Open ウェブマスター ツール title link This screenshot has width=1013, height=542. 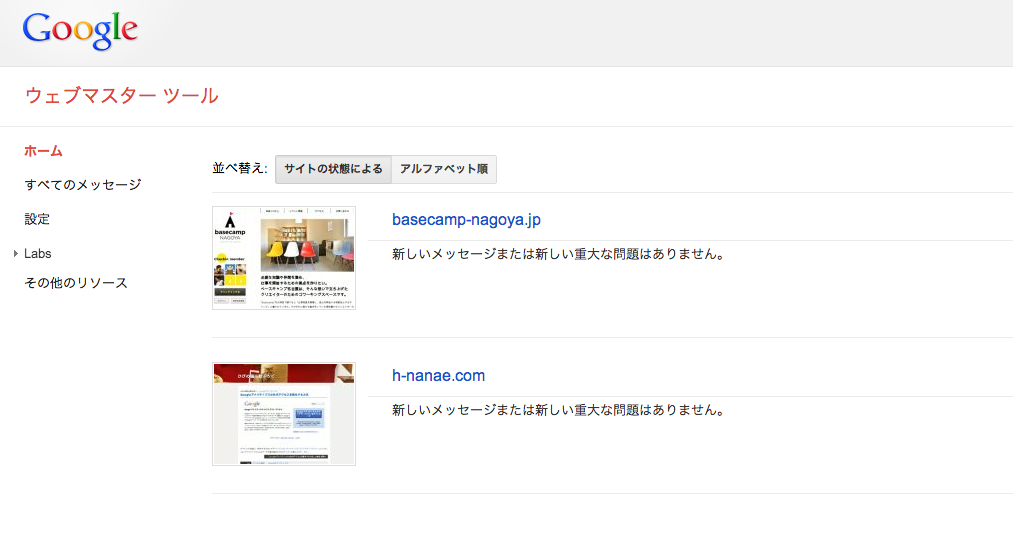[x=121, y=96]
